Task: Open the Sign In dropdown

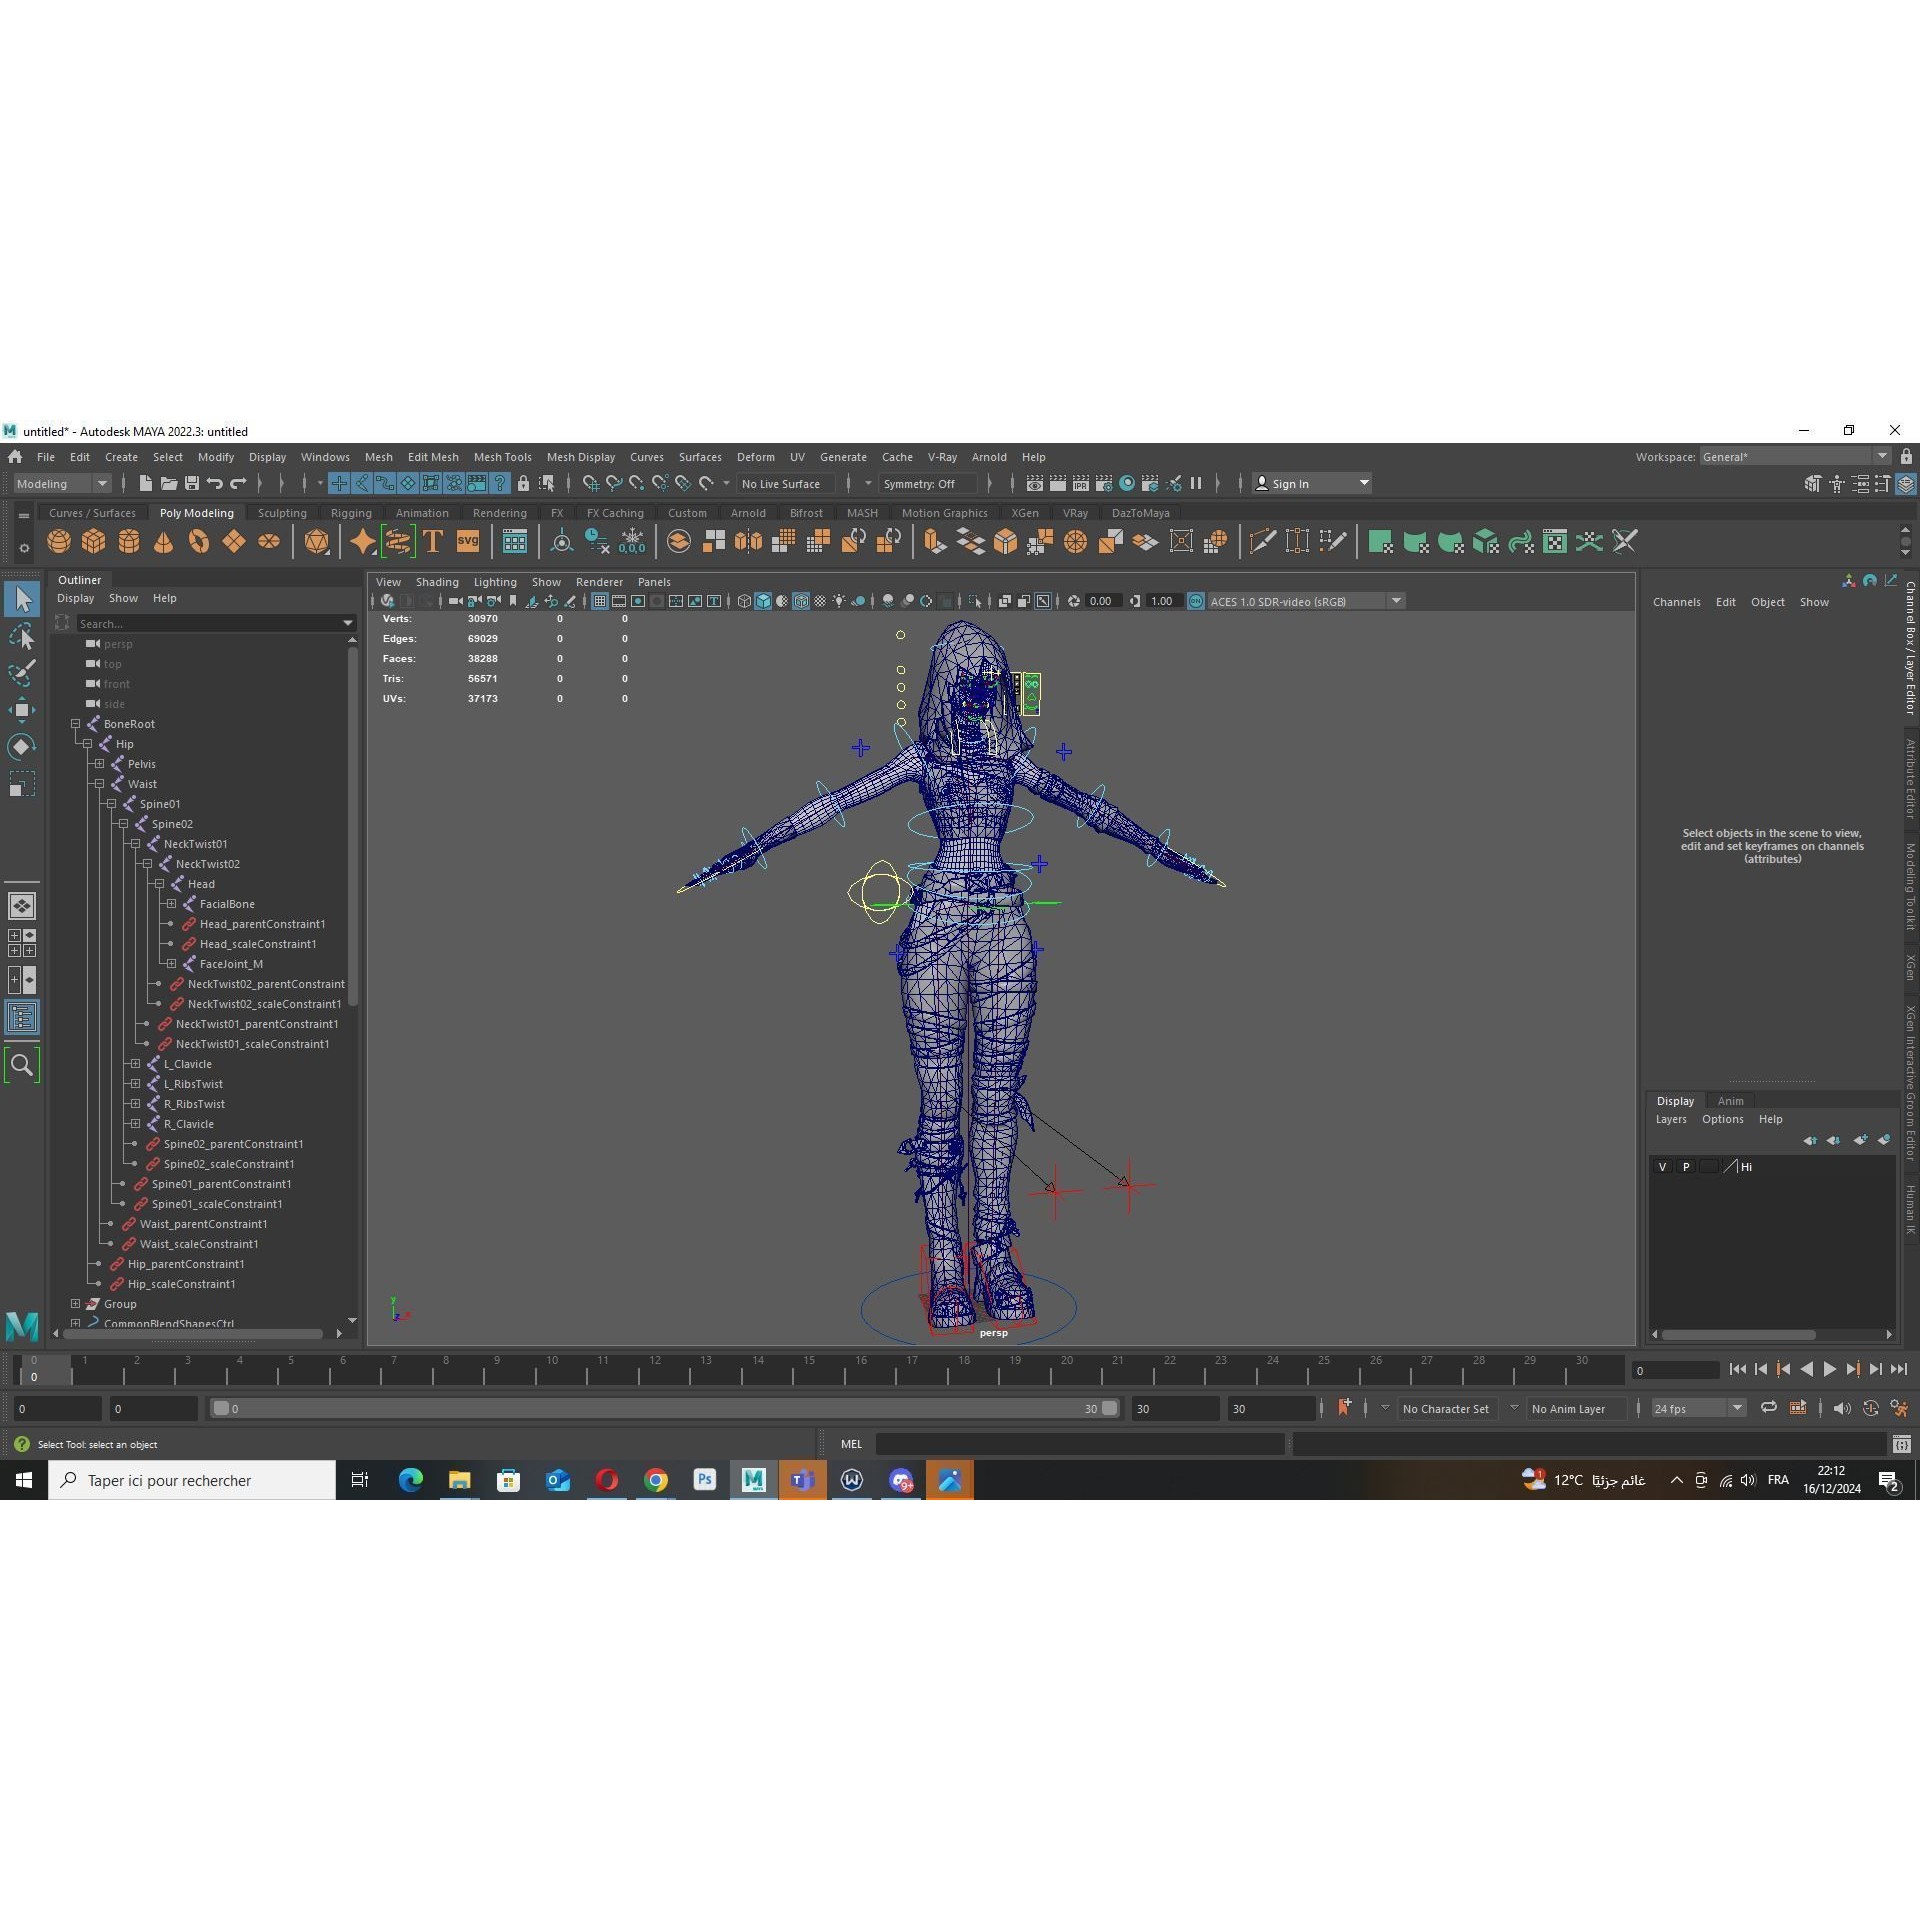Action: tap(1311, 484)
